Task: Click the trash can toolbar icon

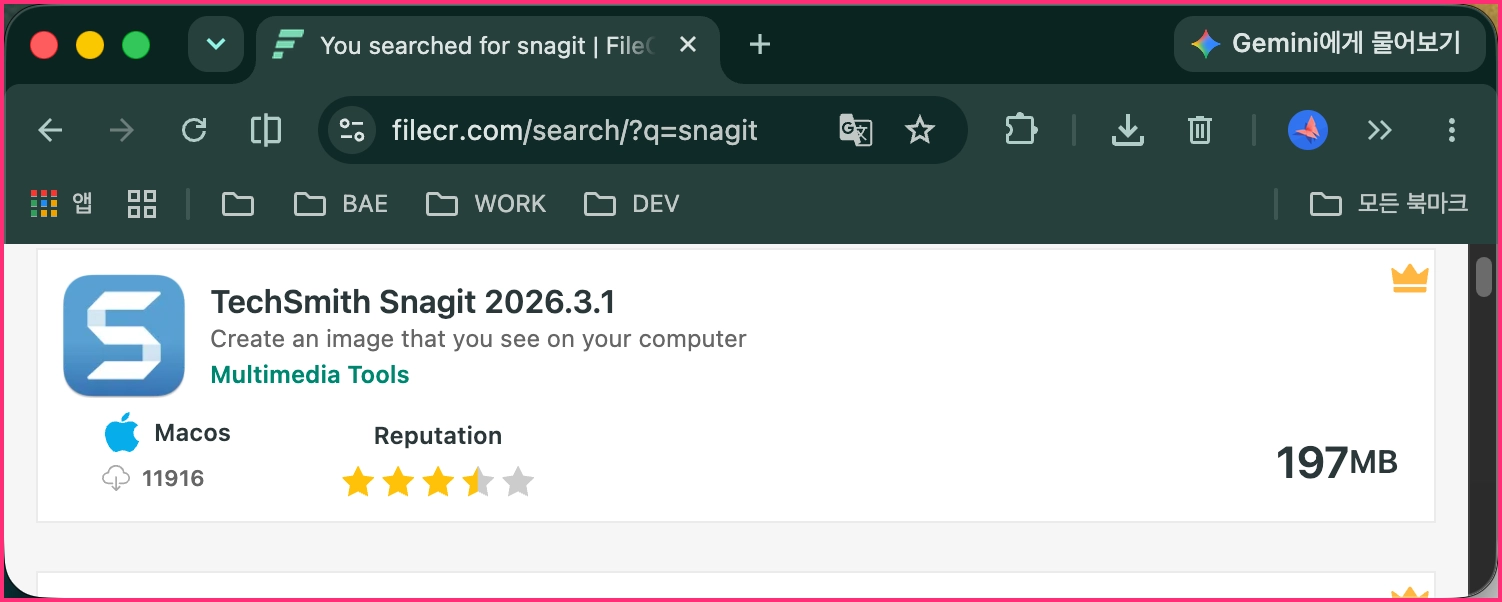Action: pyautogui.click(x=1200, y=130)
